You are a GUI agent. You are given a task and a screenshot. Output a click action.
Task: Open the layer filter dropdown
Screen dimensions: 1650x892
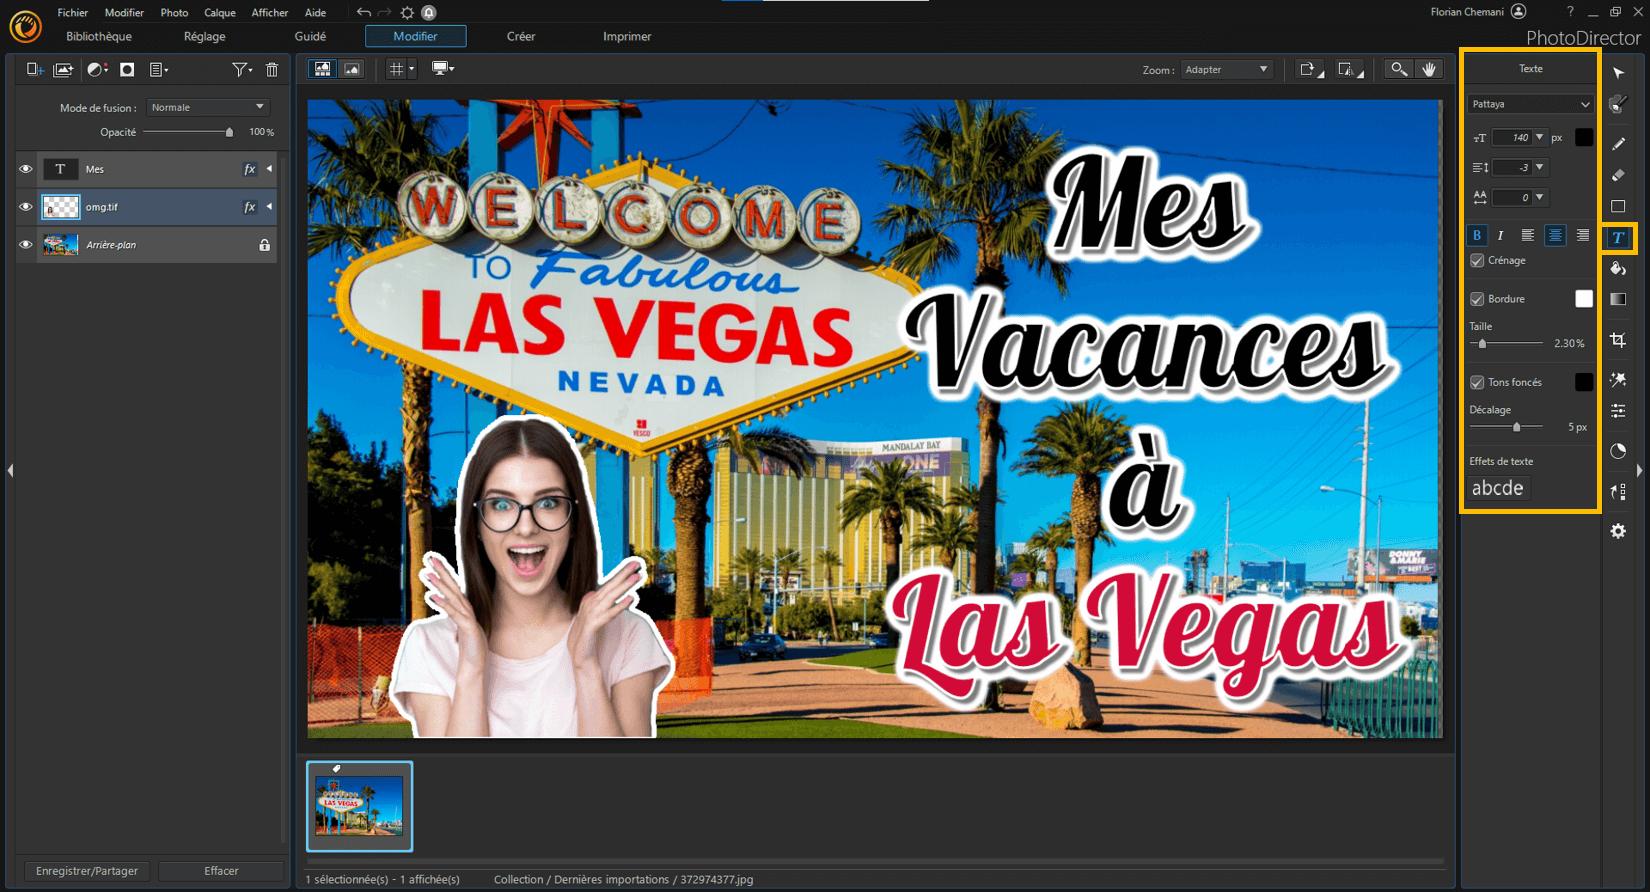(x=241, y=69)
